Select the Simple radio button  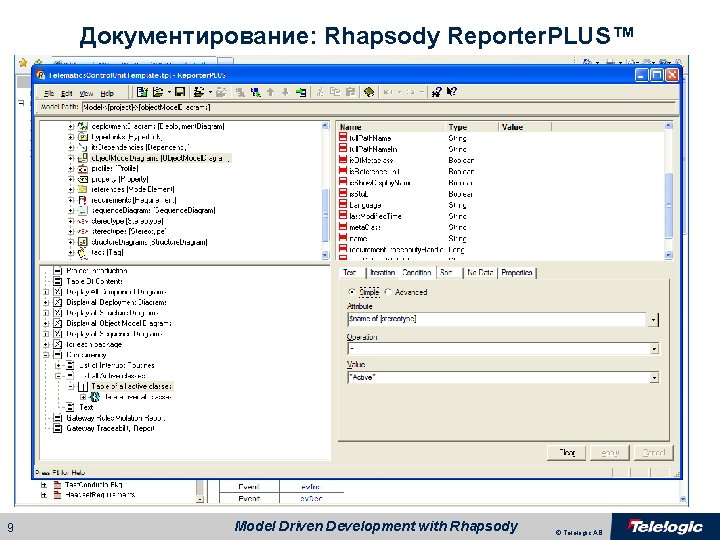point(351,292)
